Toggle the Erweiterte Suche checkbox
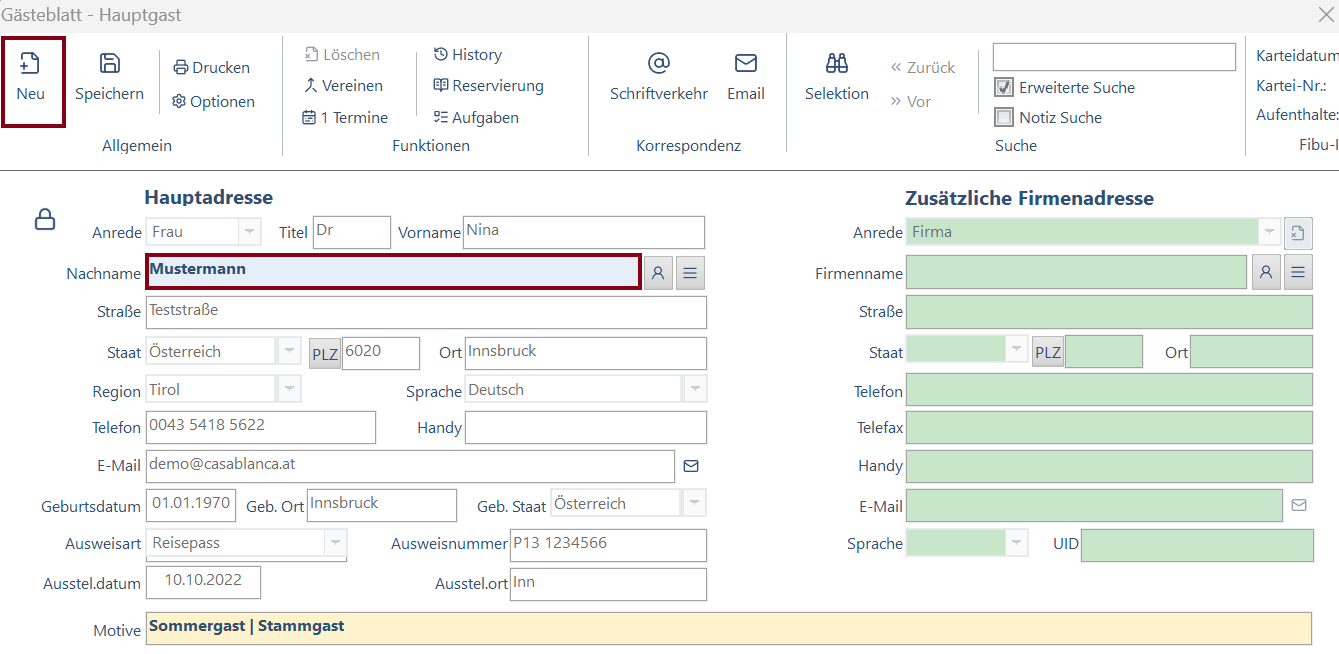Image resolution: width=1339 pixels, height=654 pixels. point(1004,88)
